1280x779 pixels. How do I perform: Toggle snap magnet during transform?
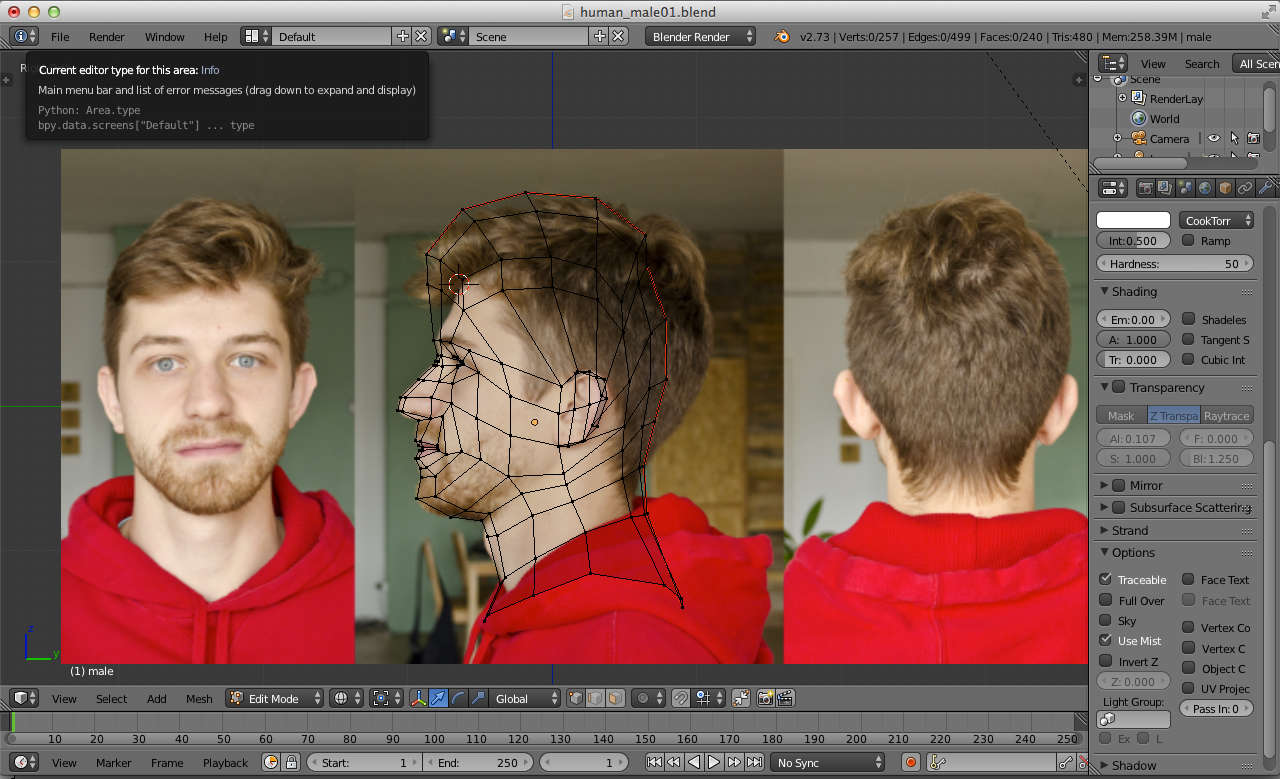click(x=681, y=698)
